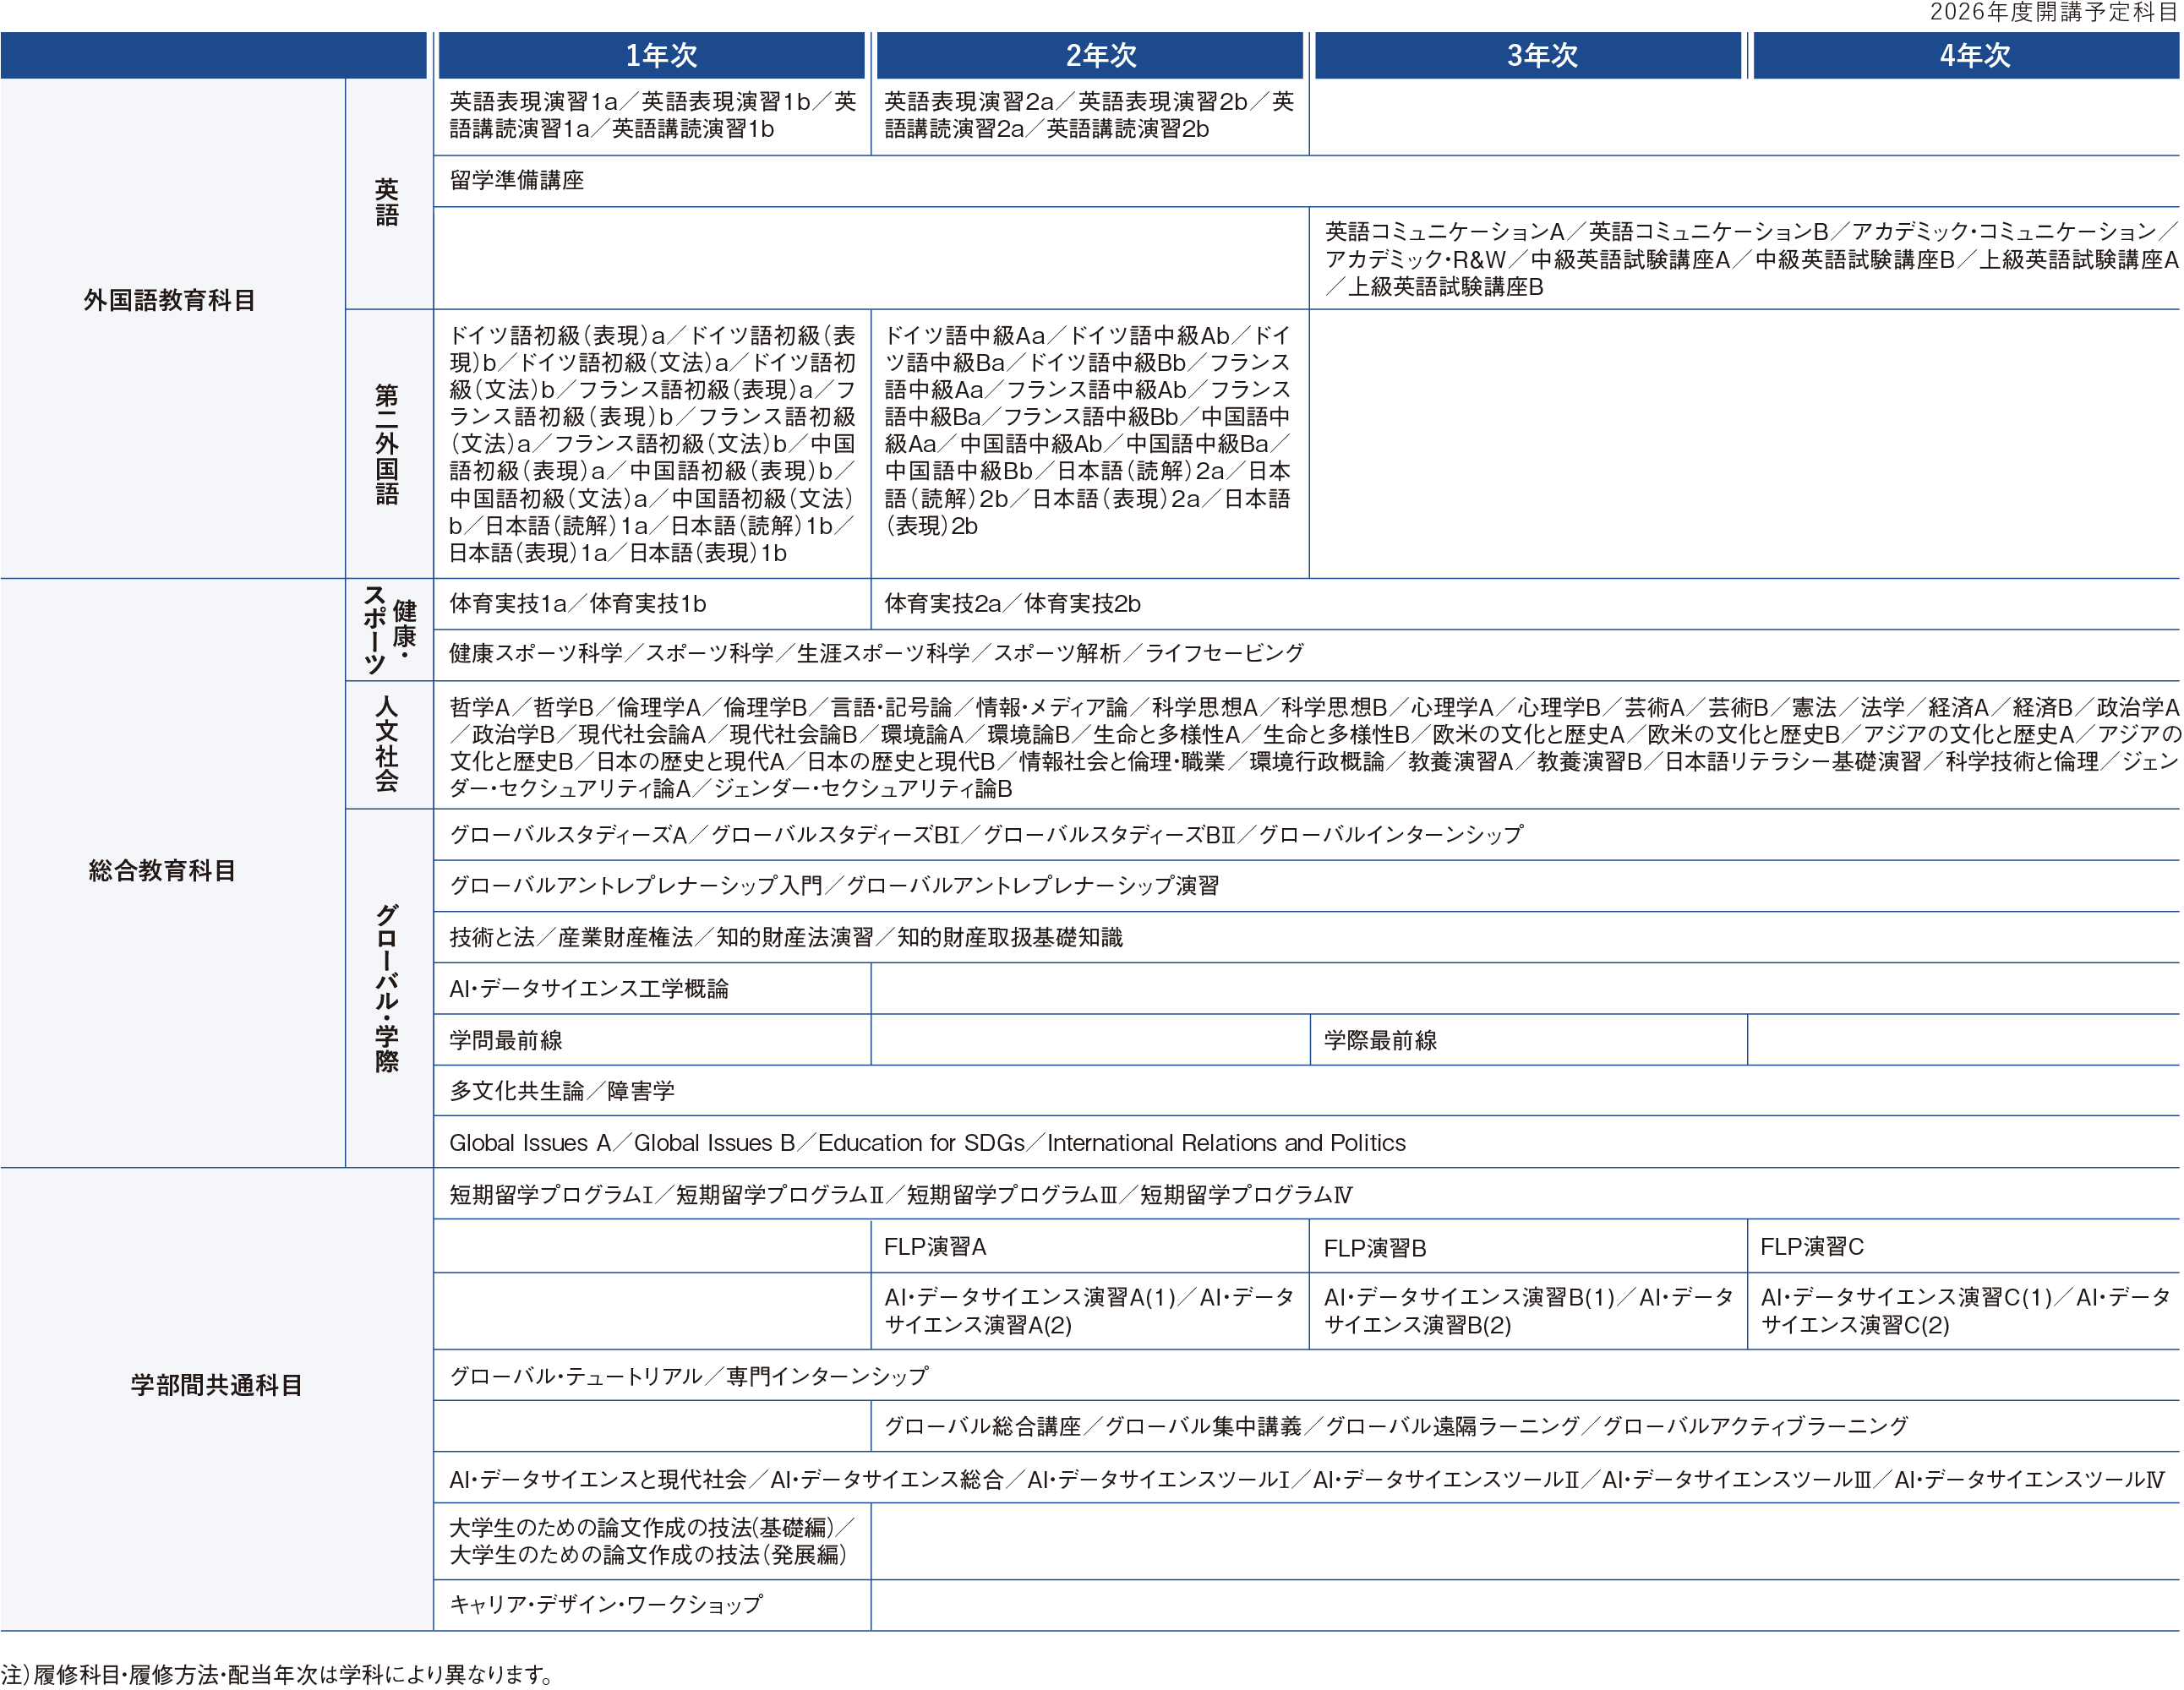Click the 第二外国語 subcategory label
The width and height of the screenshot is (2184, 1690).
click(389, 444)
